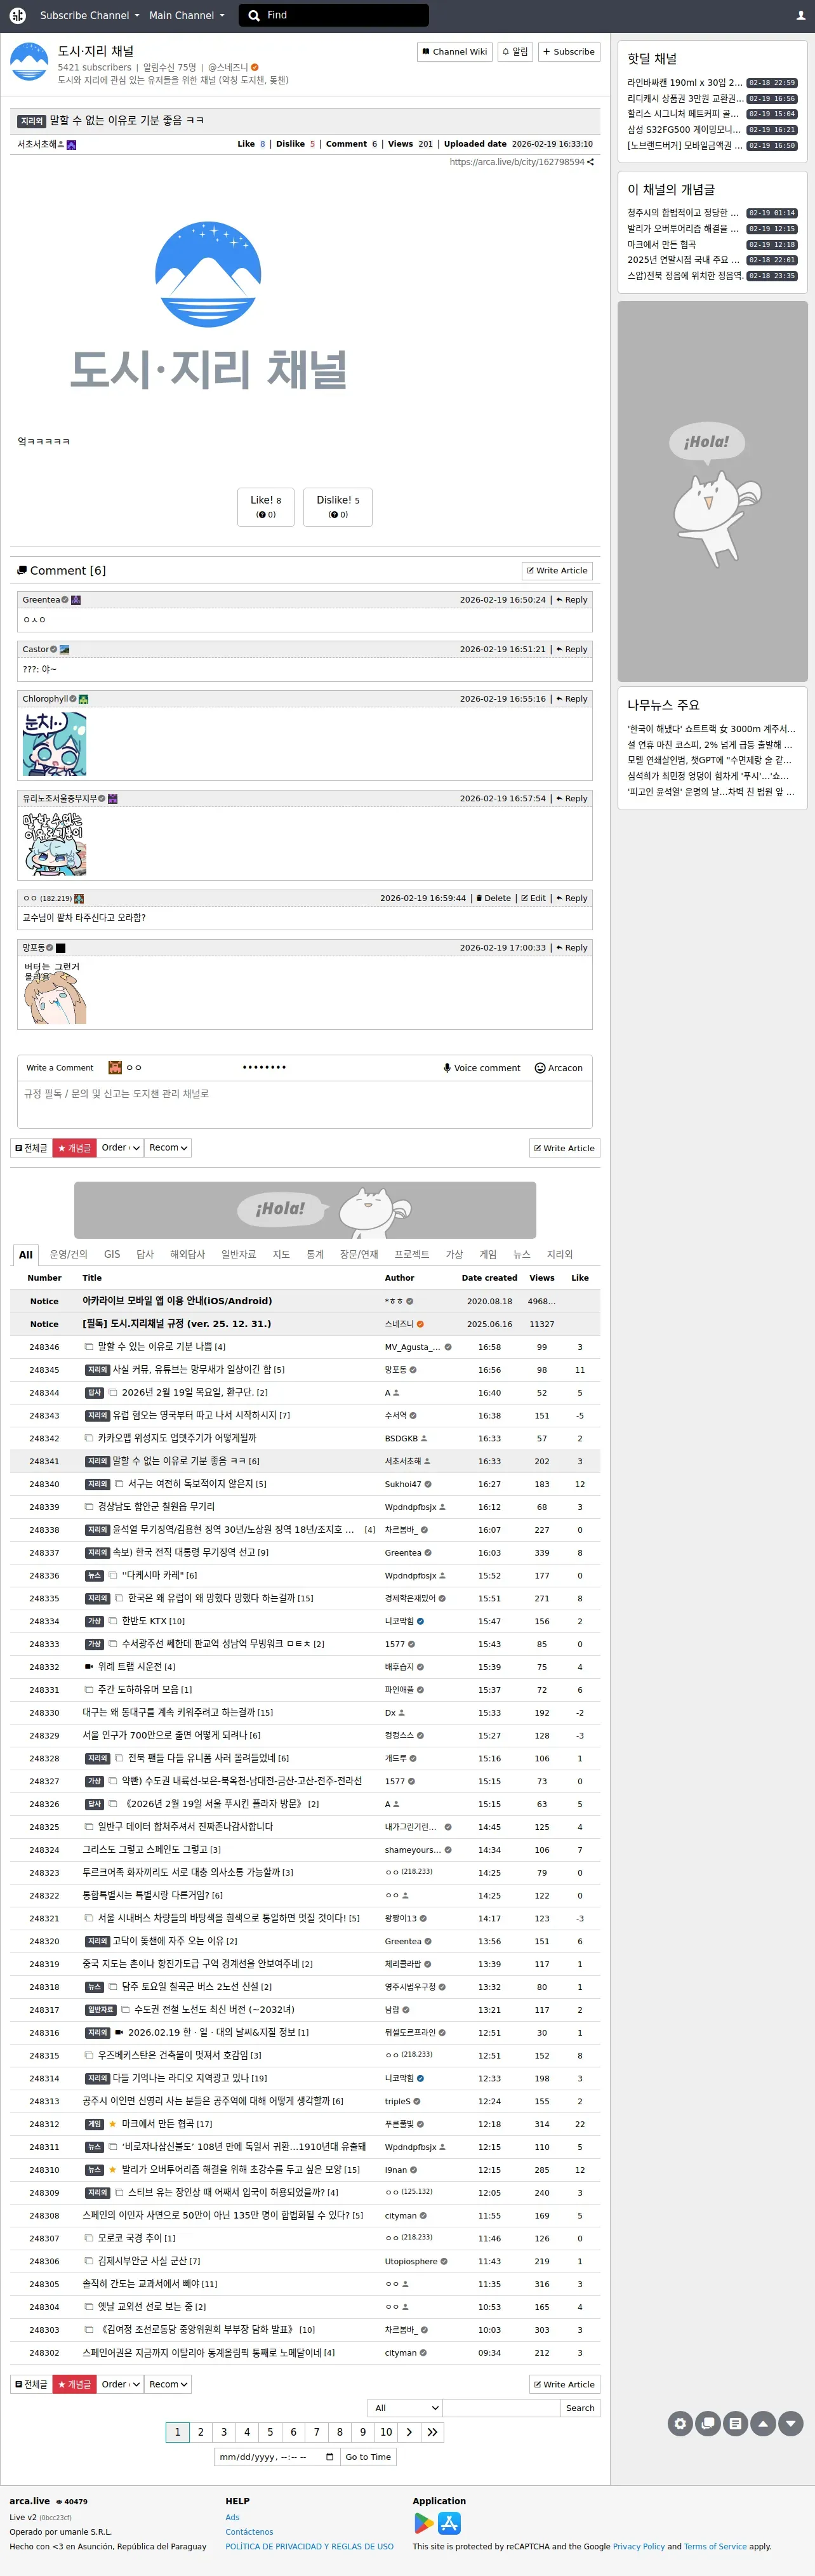
Task: Click the comment text area with 규정 필독 placeholder
Action: [x=305, y=1104]
